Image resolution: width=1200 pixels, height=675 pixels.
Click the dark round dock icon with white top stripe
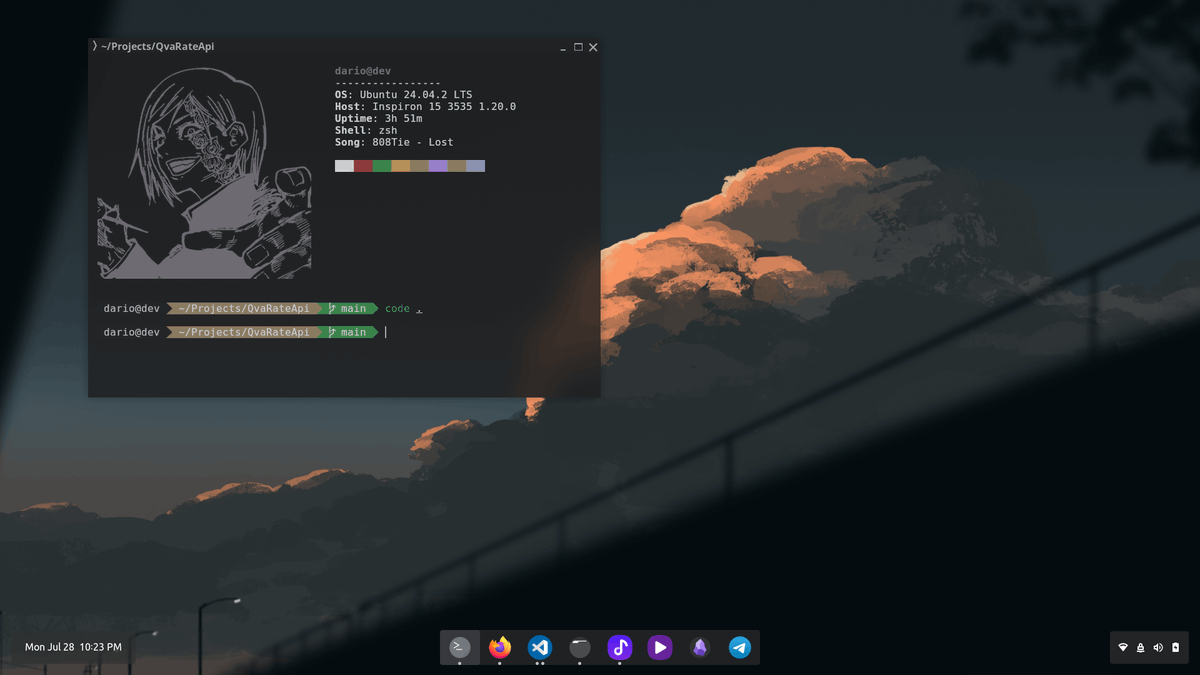point(580,647)
